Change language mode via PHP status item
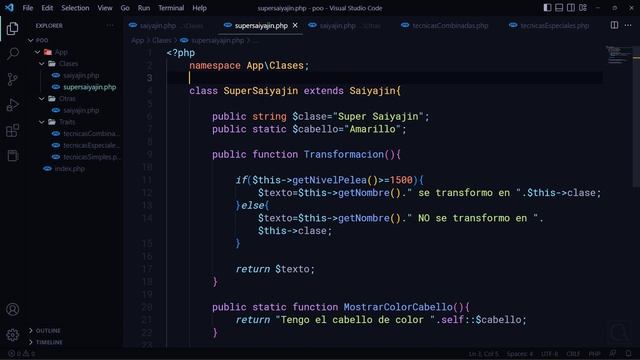The width and height of the screenshot is (640, 360). [x=594, y=353]
